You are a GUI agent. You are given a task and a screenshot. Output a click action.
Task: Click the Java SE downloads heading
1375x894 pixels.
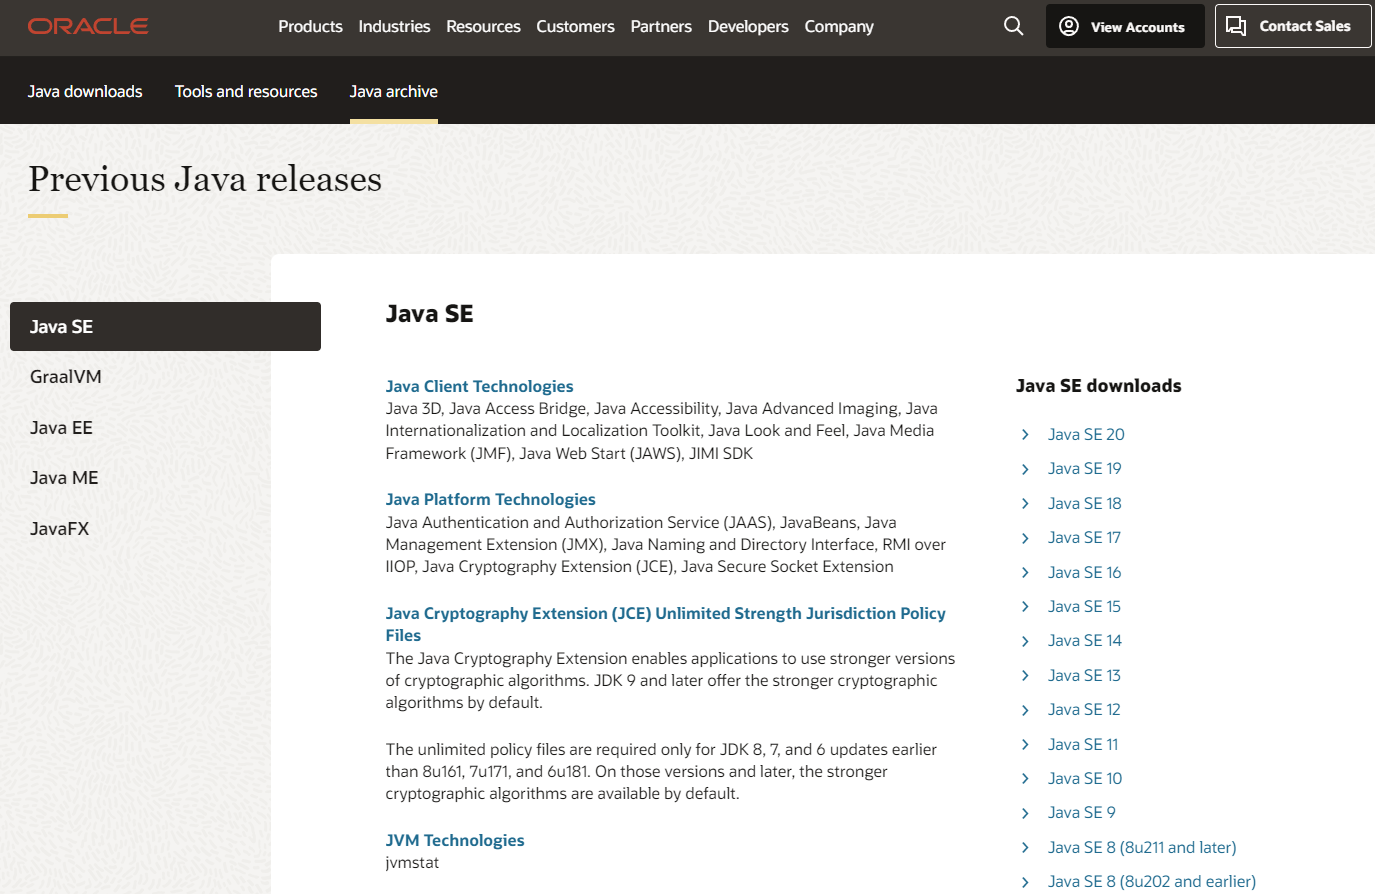[x=1098, y=386]
